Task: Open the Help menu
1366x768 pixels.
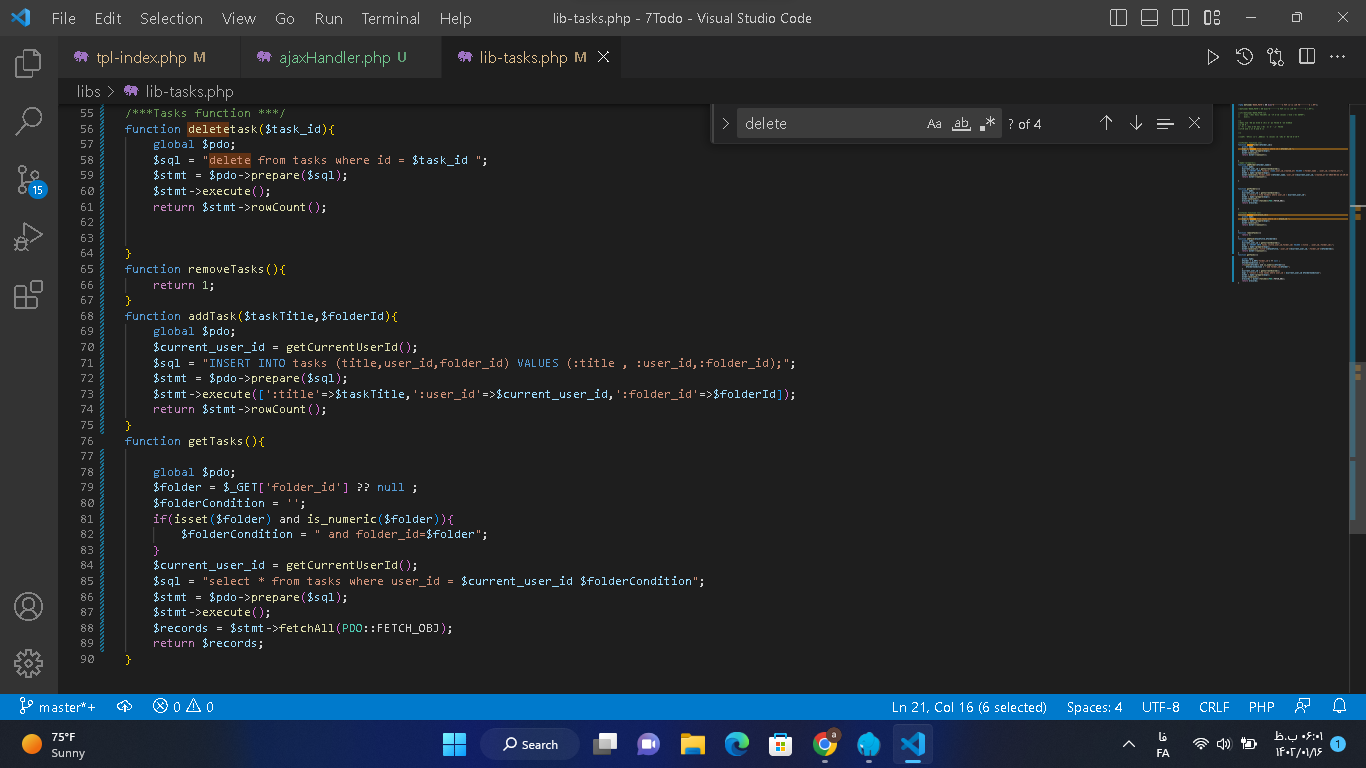Action: 455,18
